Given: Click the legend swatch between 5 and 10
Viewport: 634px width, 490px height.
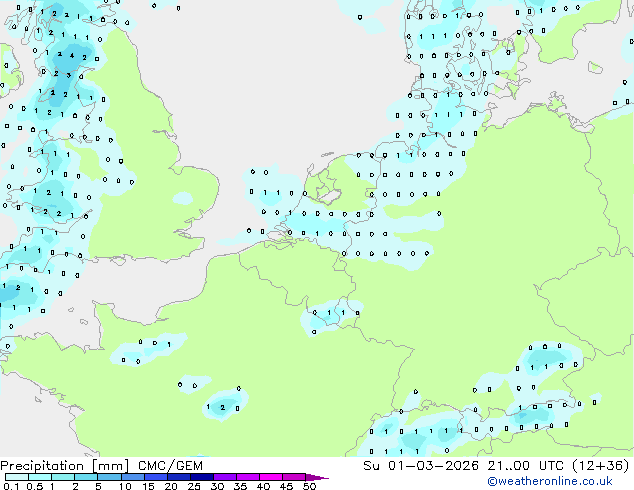Looking at the screenshot, I should click(x=109, y=477).
